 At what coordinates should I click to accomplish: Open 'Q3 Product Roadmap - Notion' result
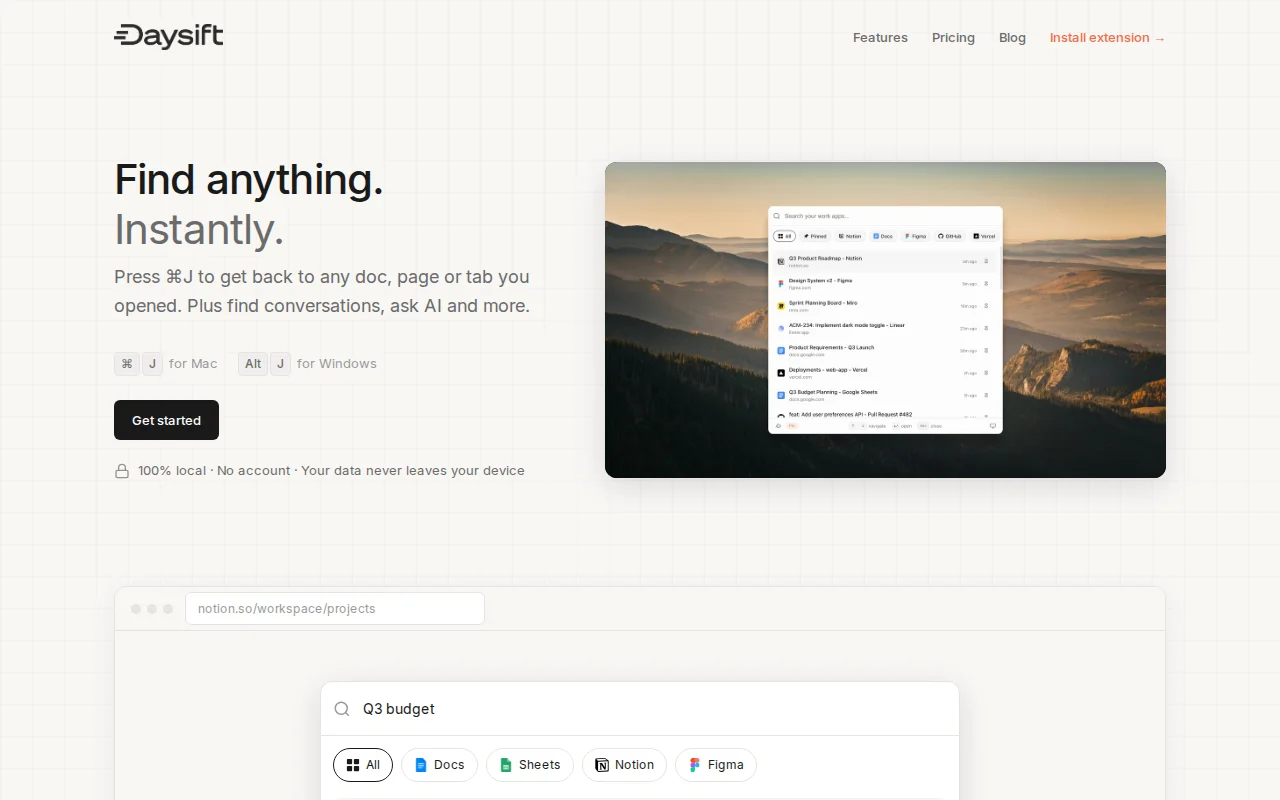click(884, 261)
